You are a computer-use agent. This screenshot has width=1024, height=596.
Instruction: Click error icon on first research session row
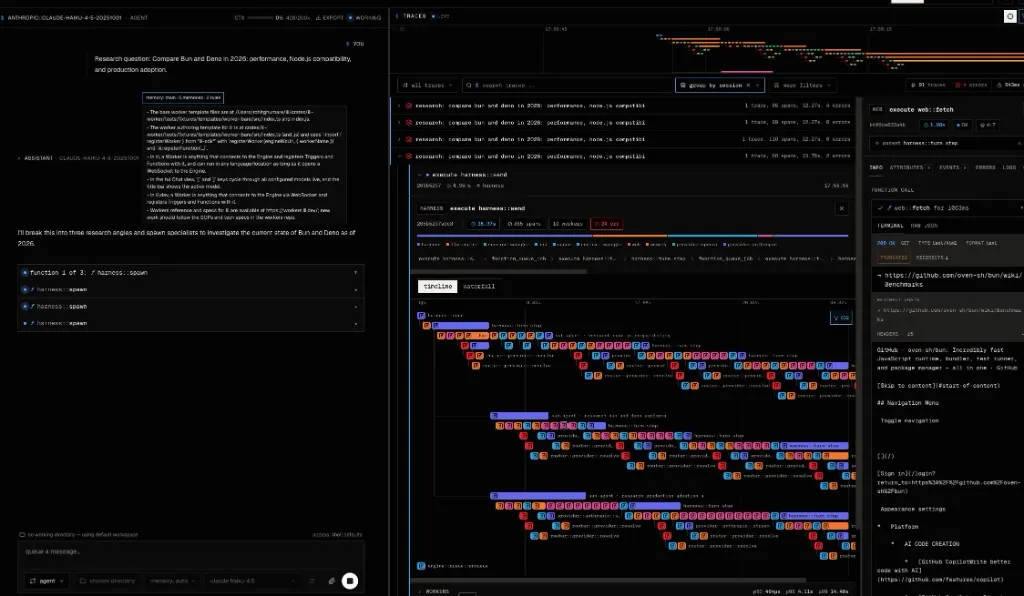(x=409, y=106)
